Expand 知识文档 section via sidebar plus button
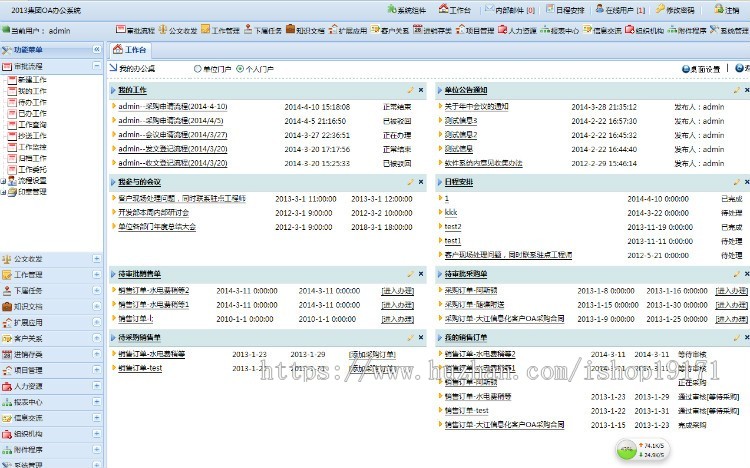 (x=97, y=306)
